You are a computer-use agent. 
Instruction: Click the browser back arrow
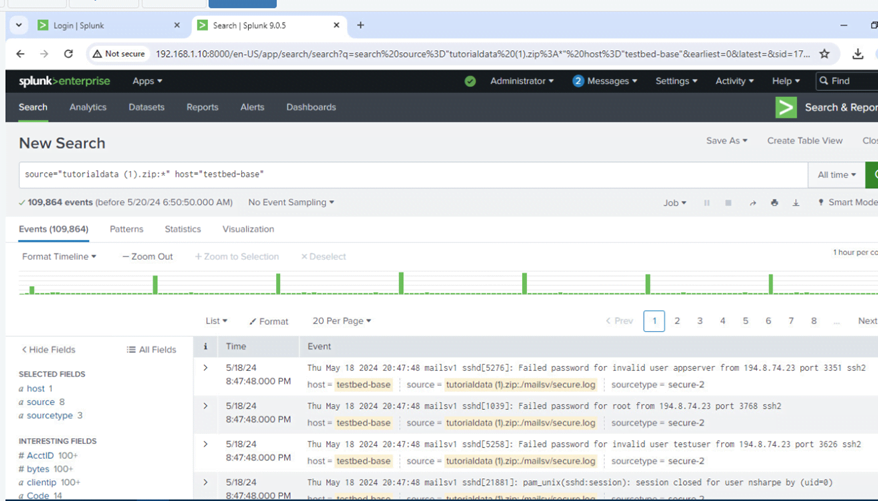coord(20,54)
